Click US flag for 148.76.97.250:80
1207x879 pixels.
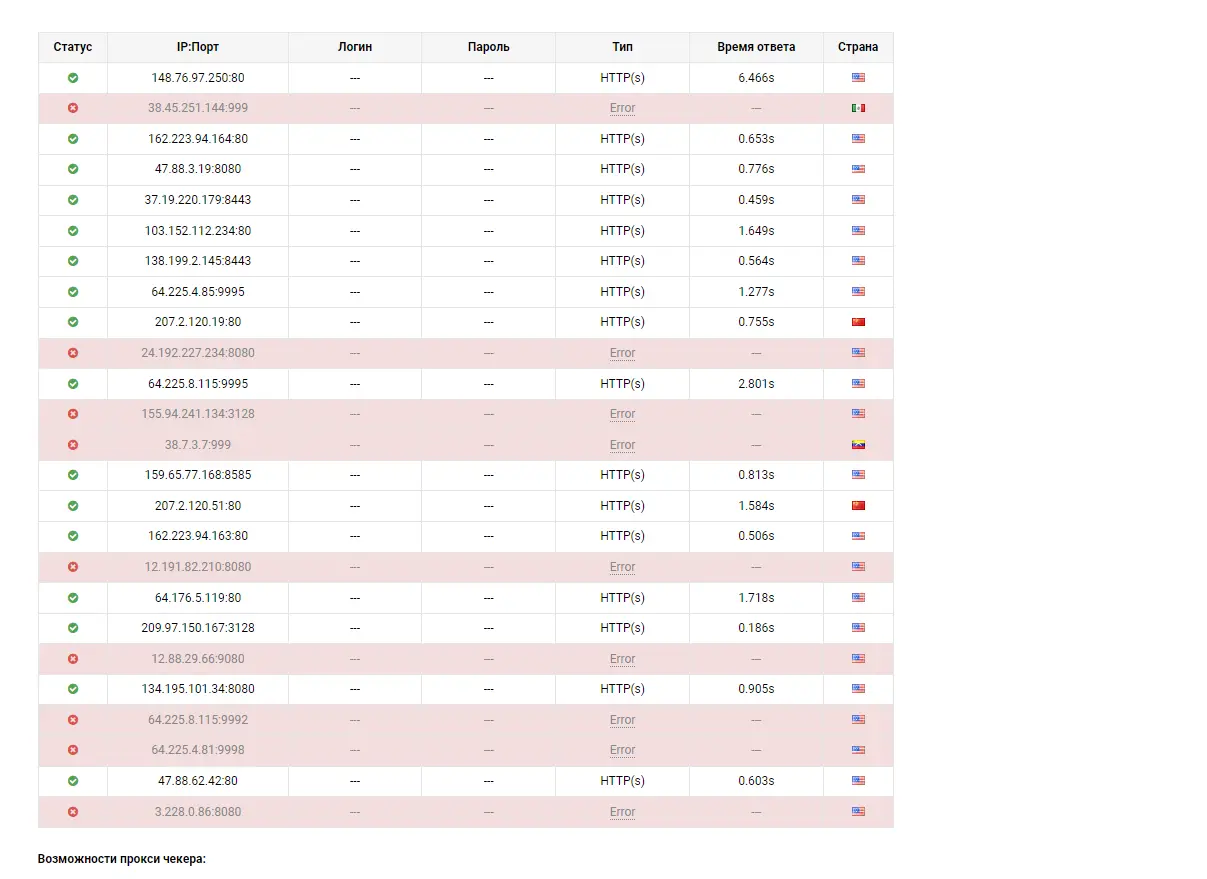858,78
